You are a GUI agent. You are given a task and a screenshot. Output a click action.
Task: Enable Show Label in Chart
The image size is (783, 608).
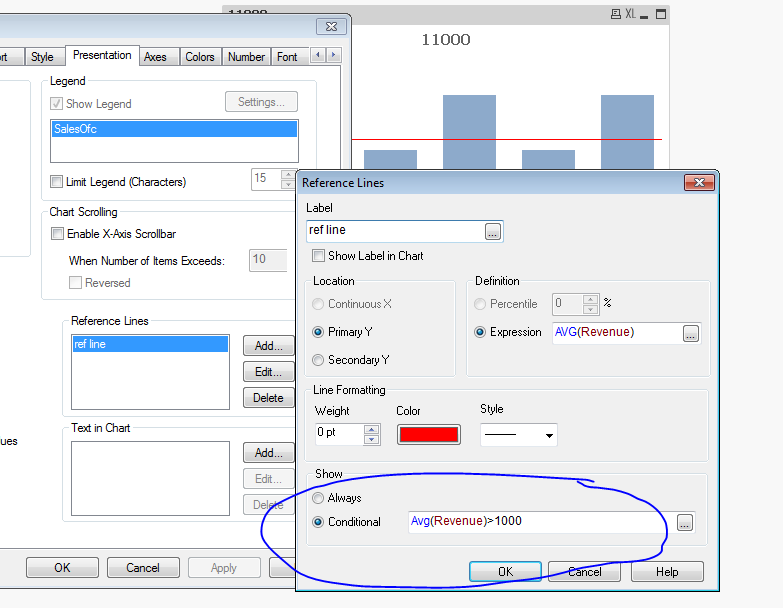point(318,256)
